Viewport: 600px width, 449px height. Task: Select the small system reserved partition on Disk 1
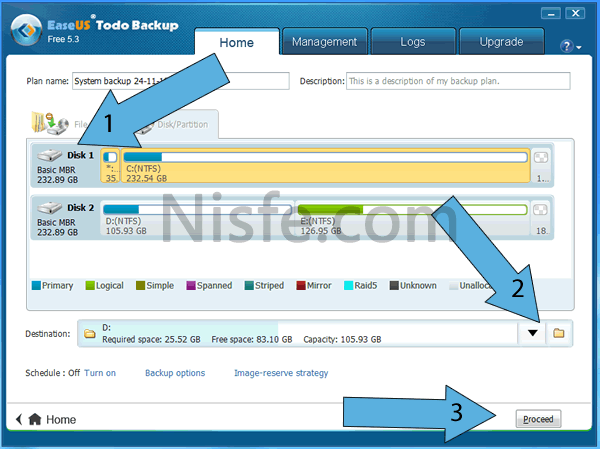(110, 167)
